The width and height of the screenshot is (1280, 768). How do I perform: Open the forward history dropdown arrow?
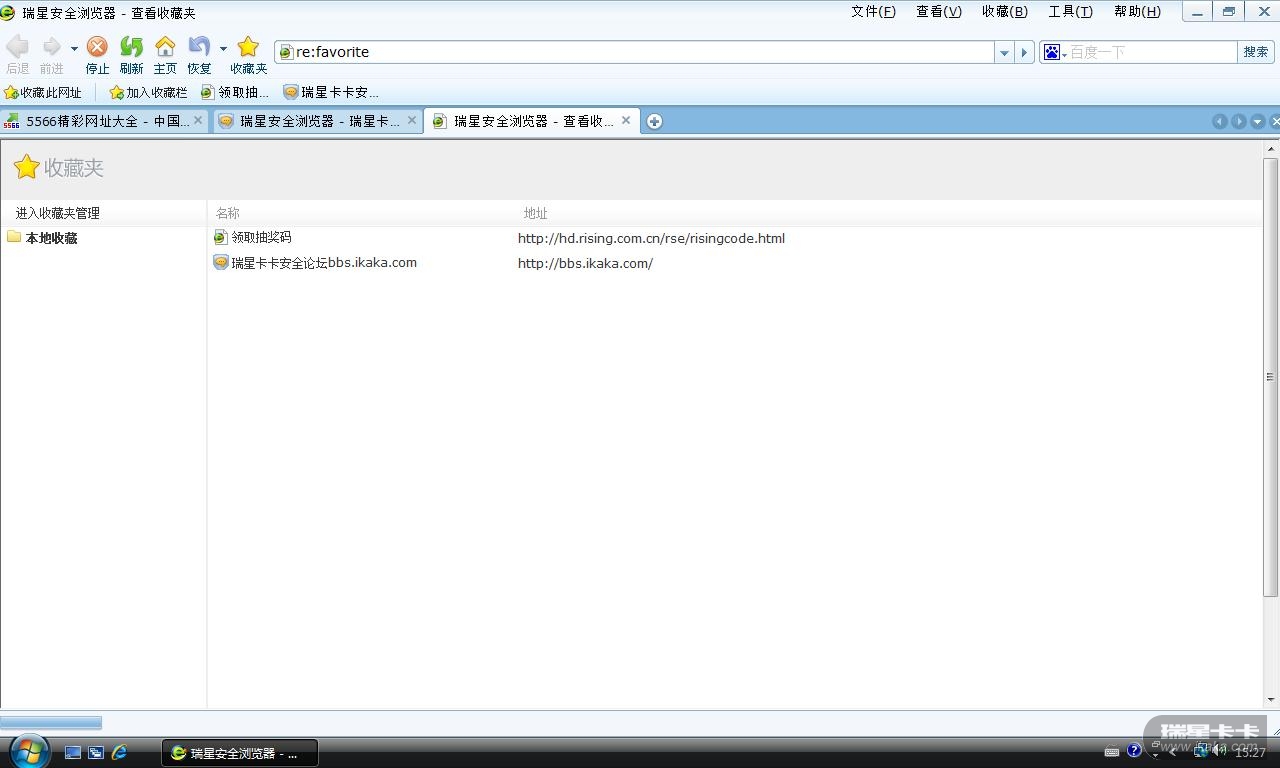click(74, 48)
